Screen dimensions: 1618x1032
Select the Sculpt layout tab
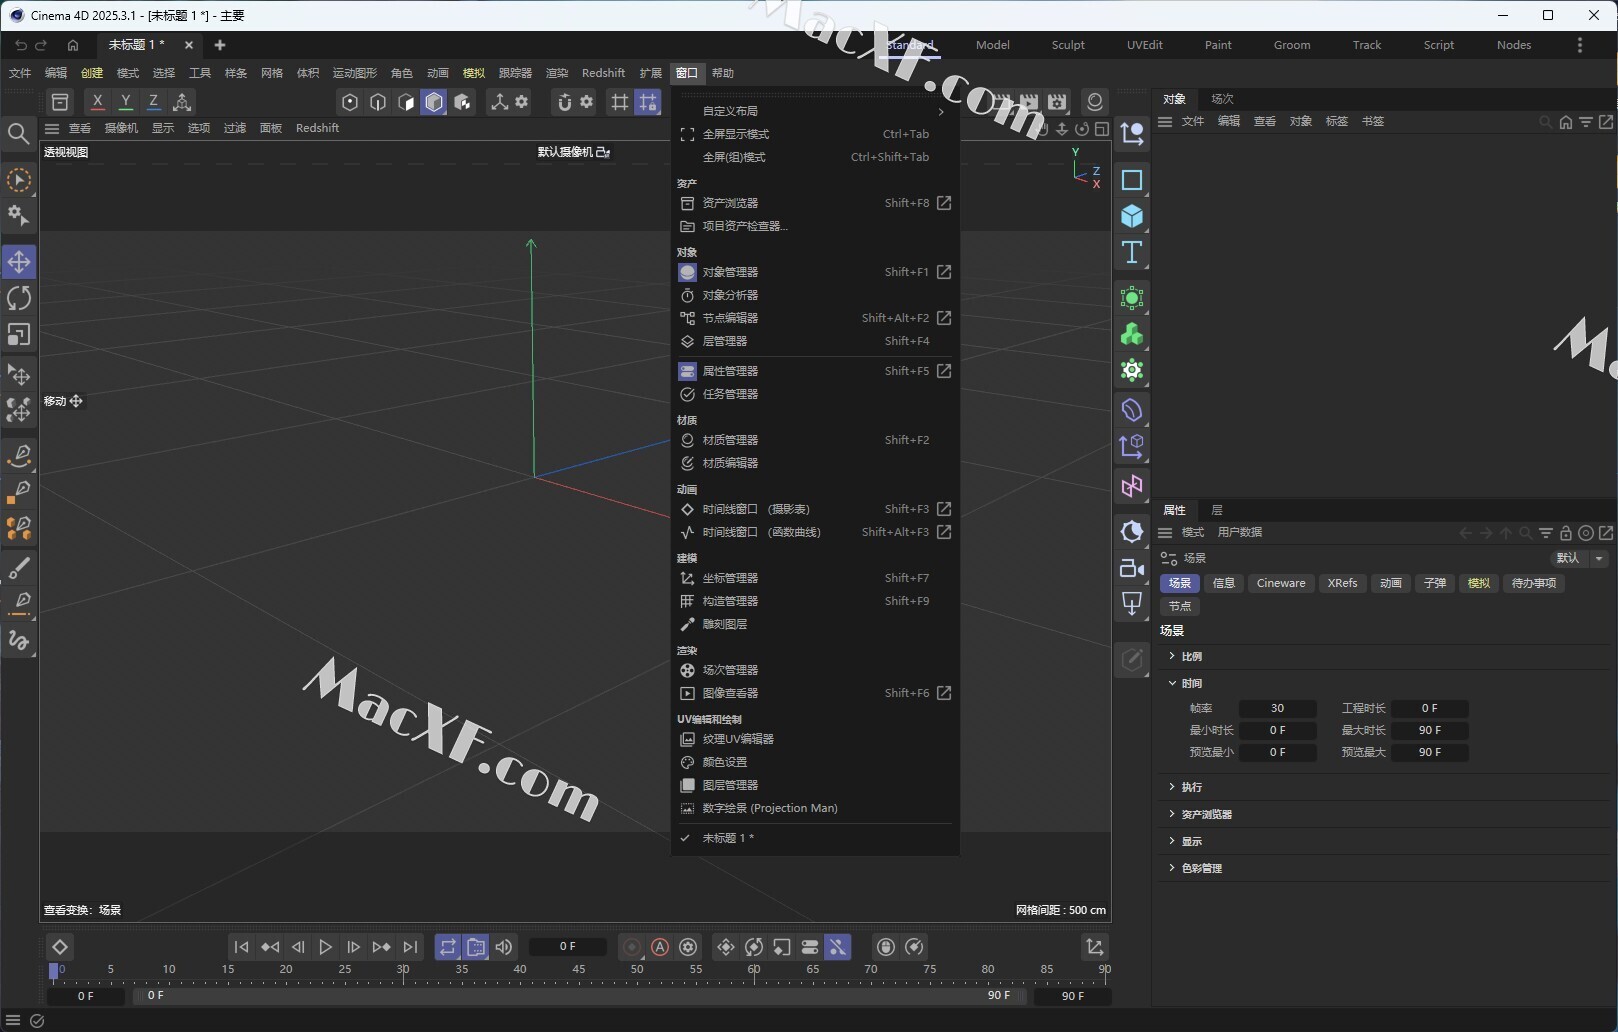point(1068,45)
